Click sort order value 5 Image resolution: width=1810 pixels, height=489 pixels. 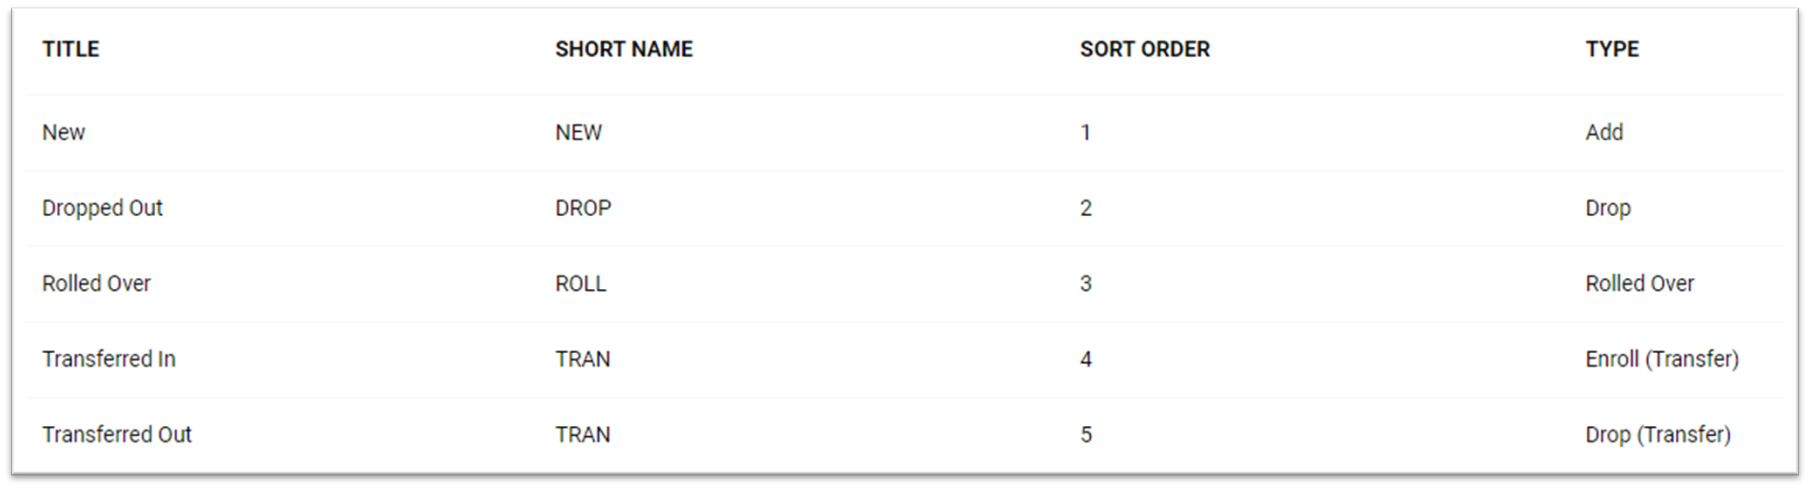(1086, 434)
